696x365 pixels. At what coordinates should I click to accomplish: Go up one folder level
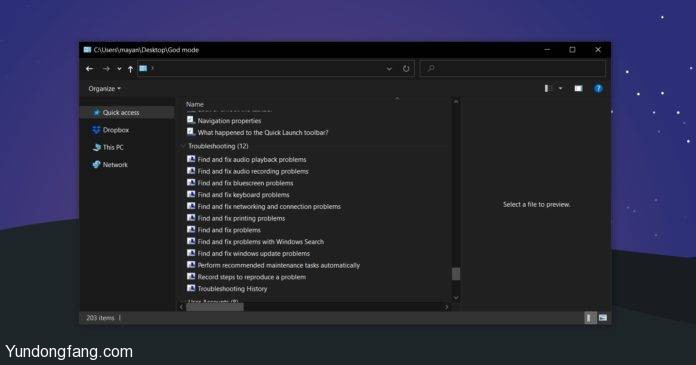[130, 69]
